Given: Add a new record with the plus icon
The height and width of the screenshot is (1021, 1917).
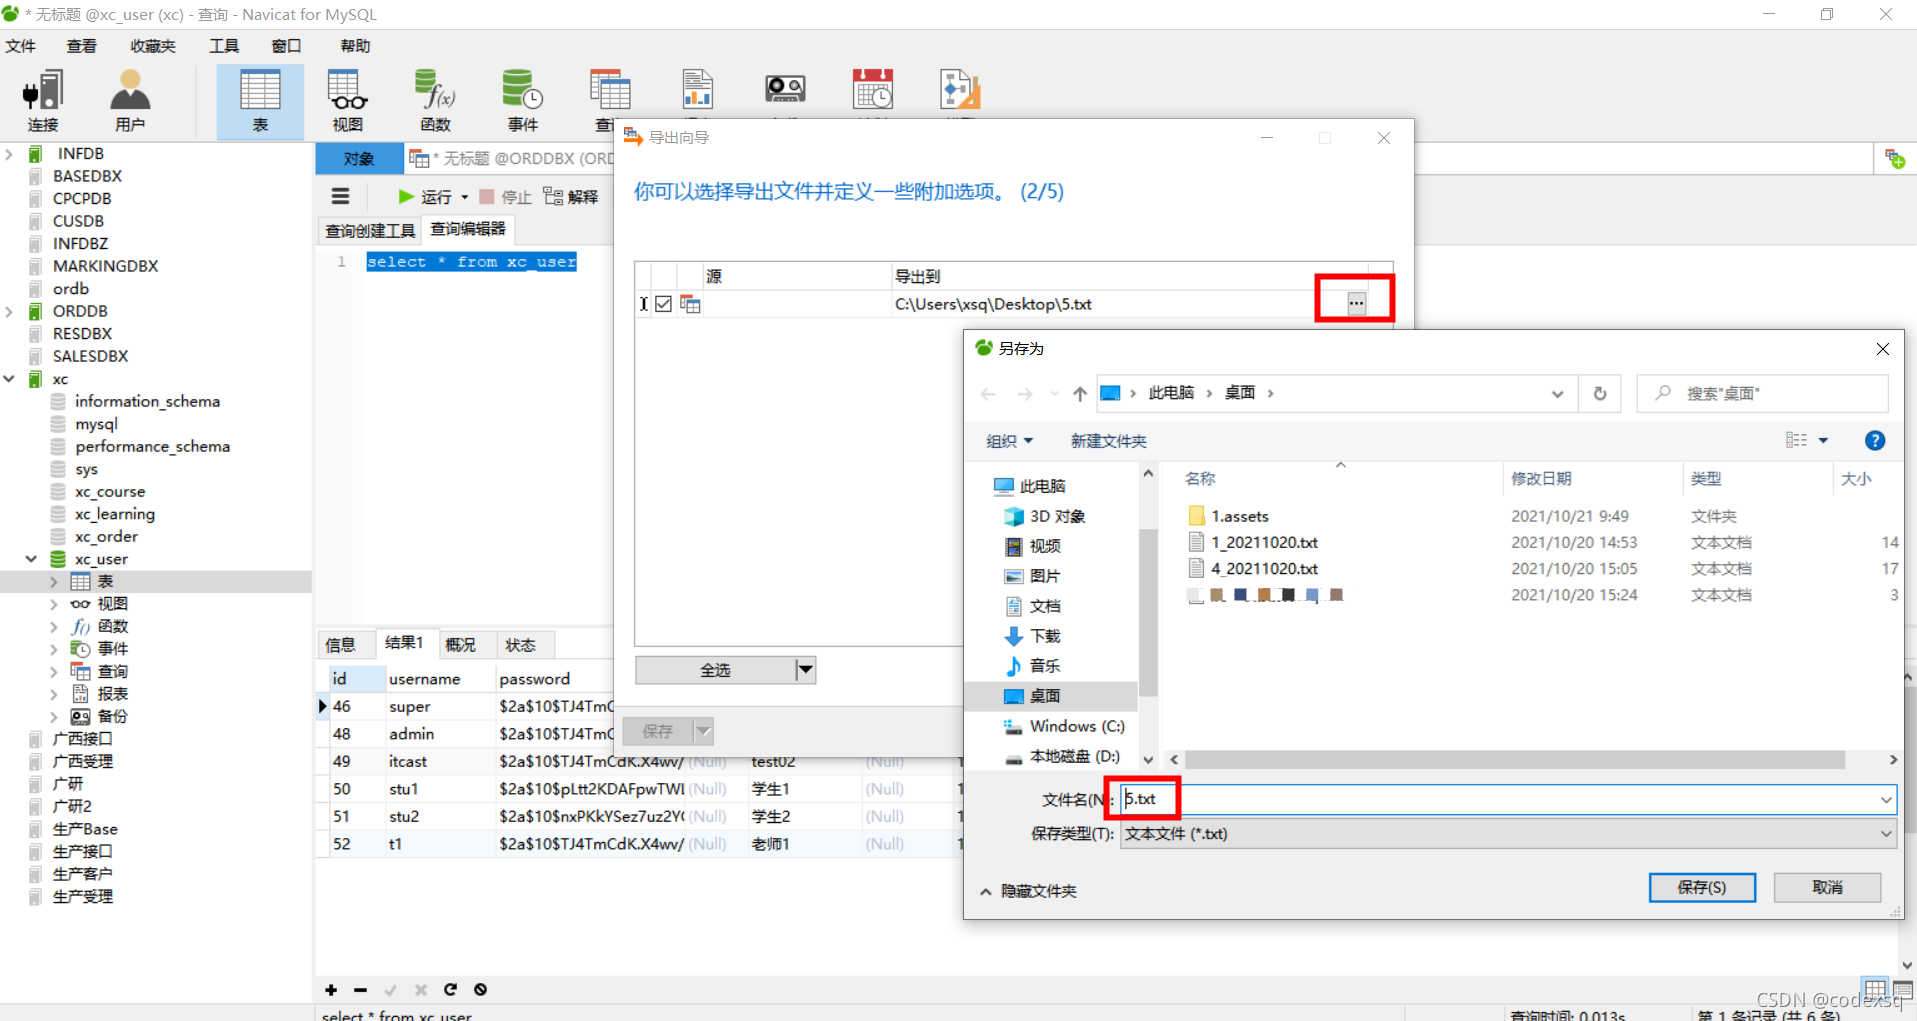Looking at the screenshot, I should (x=330, y=990).
